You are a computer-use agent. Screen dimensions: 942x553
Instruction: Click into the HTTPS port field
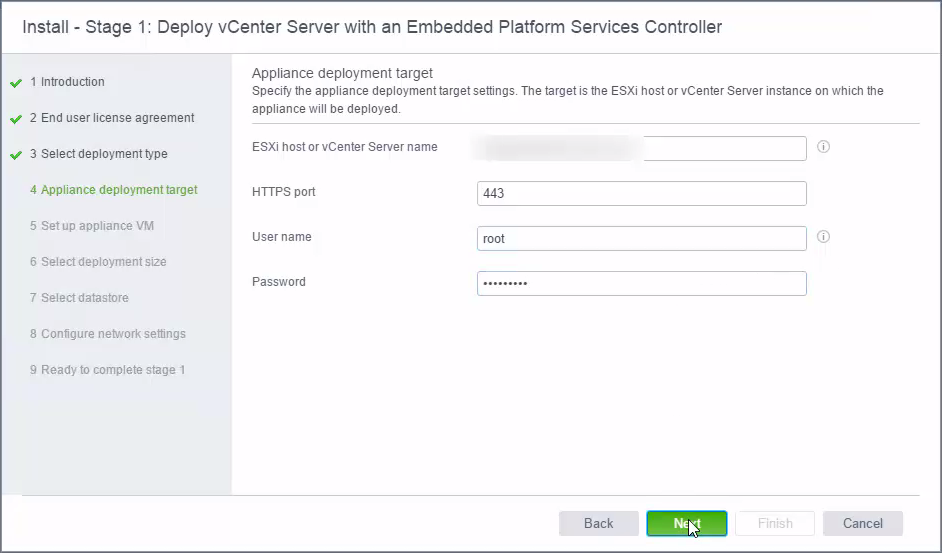pos(642,194)
